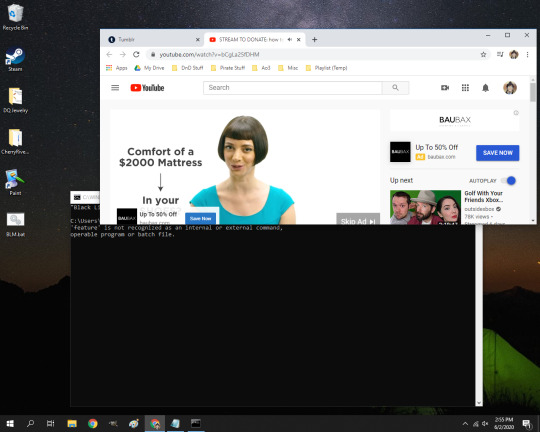Open the outsidexbox channel name
Screen dimensions: 540x432
point(479,209)
